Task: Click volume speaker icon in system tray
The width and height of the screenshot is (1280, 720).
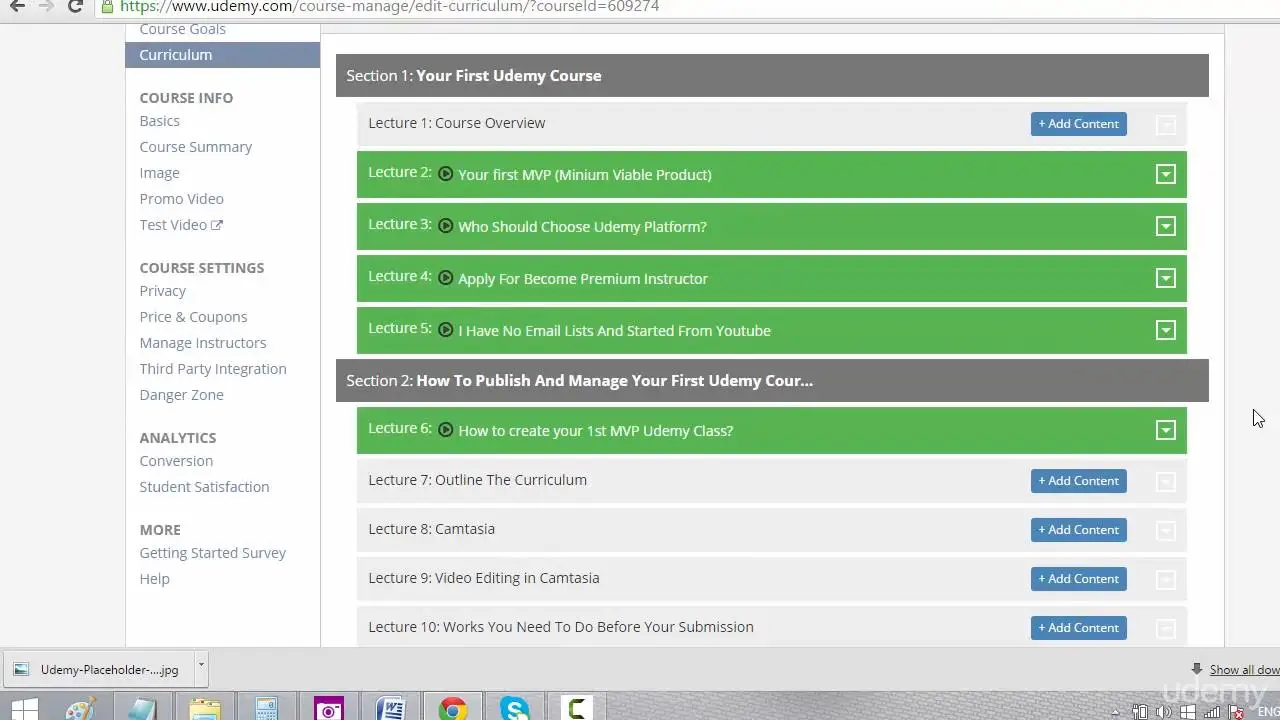Action: [x=1163, y=712]
